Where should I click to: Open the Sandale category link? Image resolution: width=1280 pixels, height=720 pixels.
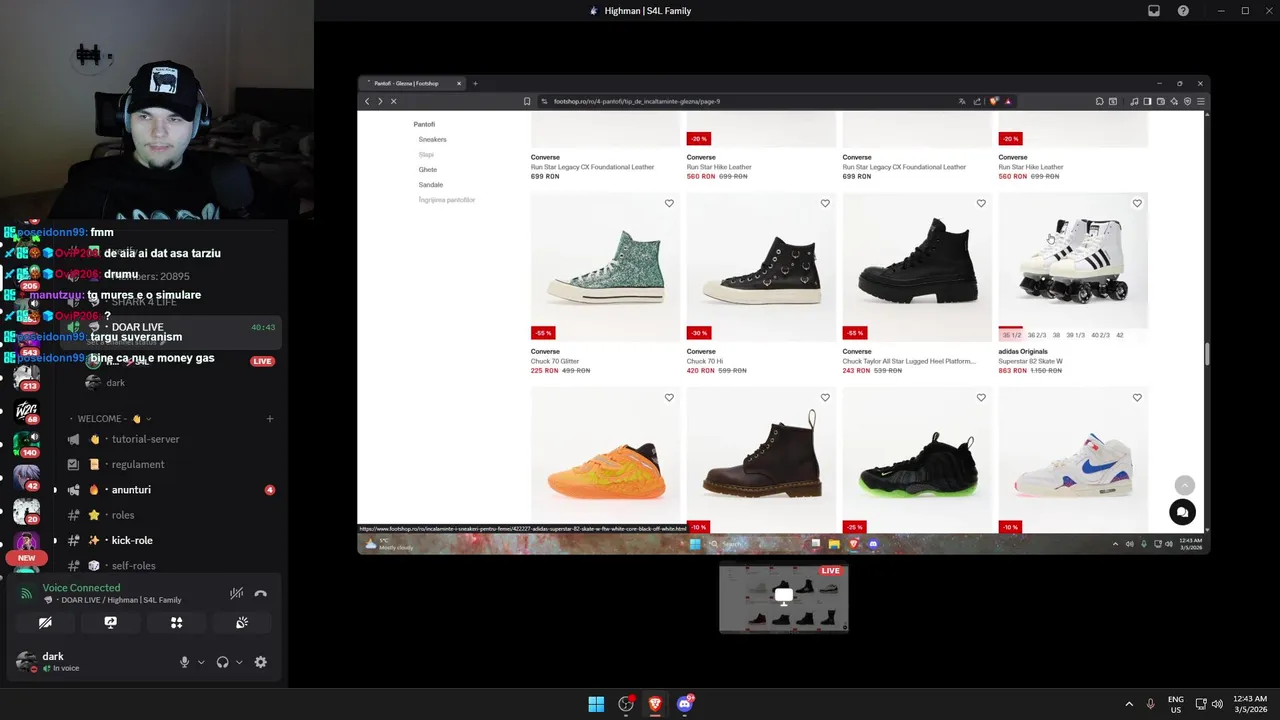click(x=431, y=185)
